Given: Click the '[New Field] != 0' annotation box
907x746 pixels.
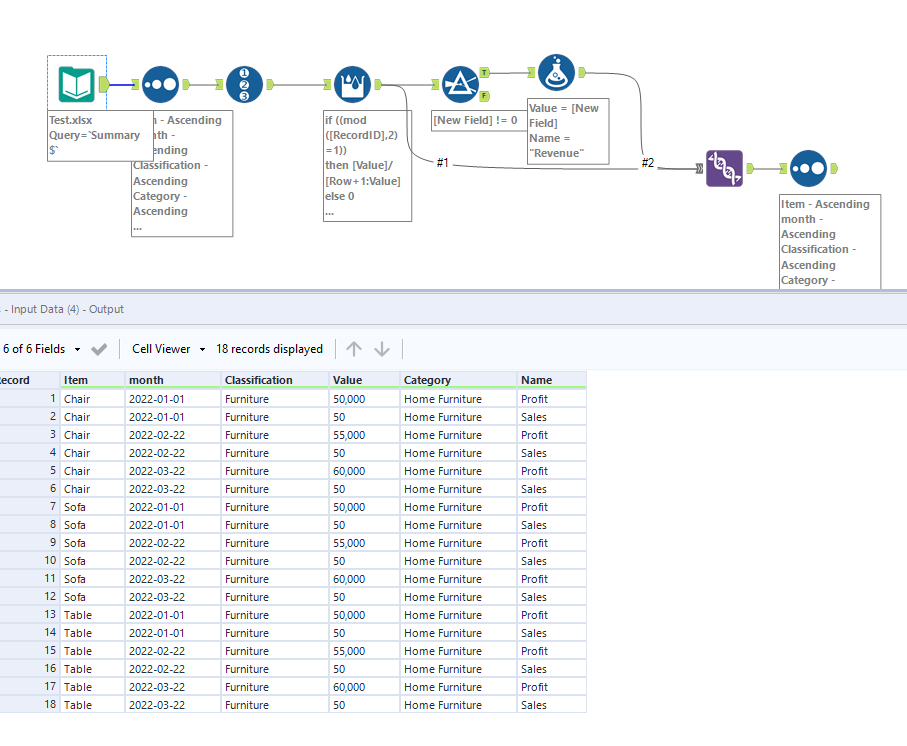Looking at the screenshot, I should 476,120.
